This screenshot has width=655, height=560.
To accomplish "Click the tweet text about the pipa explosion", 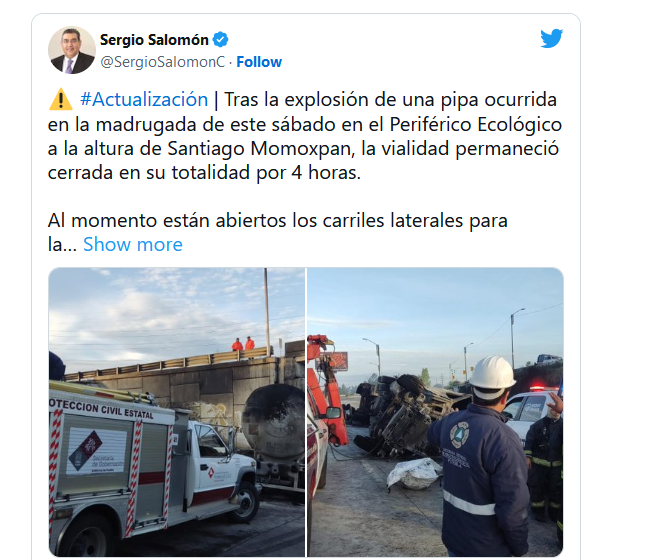I will pyautogui.click(x=305, y=136).
